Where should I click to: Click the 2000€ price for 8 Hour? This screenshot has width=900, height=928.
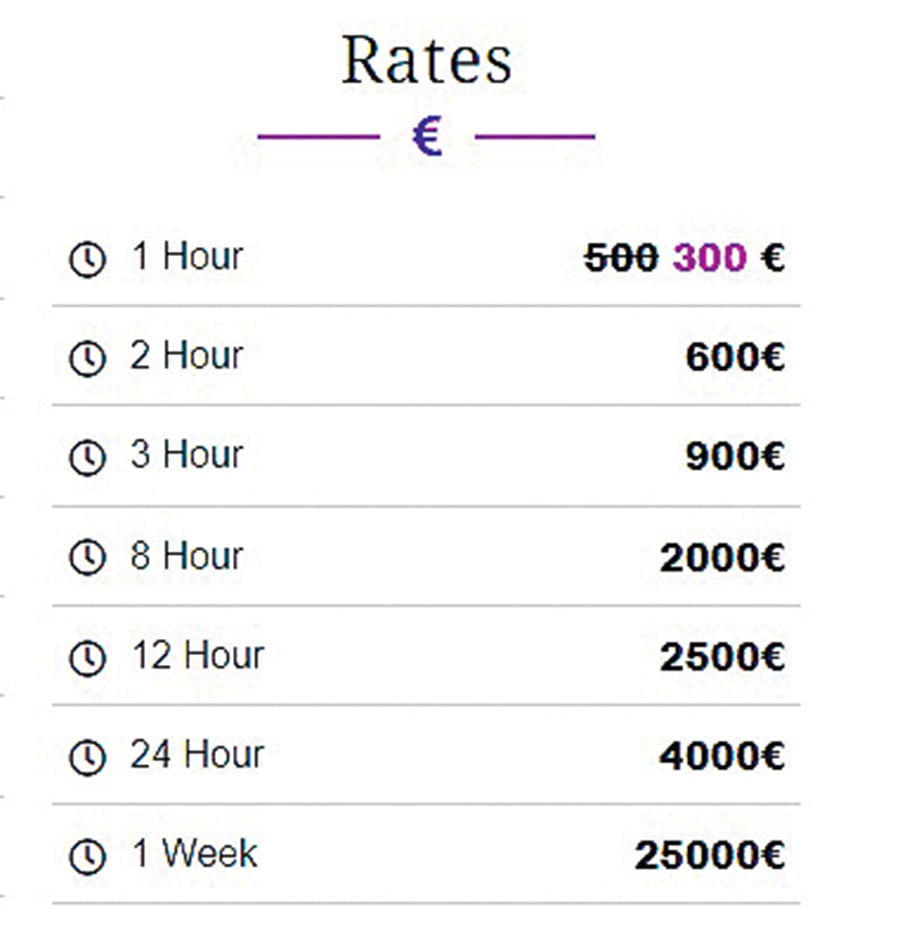pyautogui.click(x=722, y=558)
